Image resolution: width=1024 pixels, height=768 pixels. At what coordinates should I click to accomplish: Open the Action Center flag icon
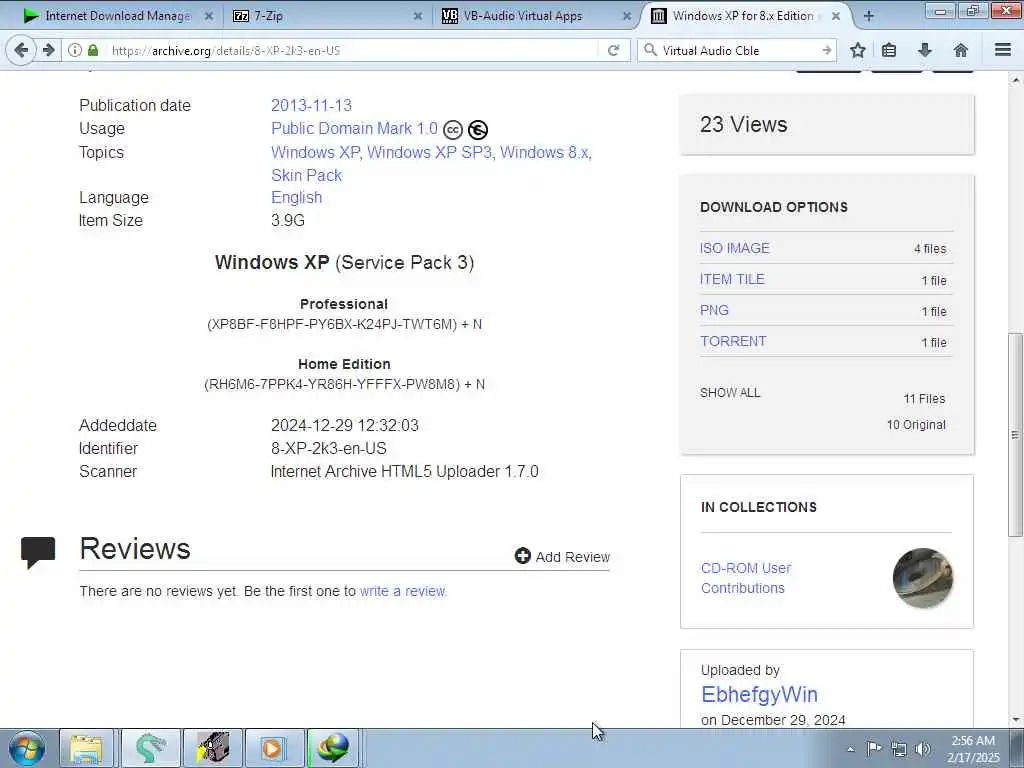[x=874, y=748]
